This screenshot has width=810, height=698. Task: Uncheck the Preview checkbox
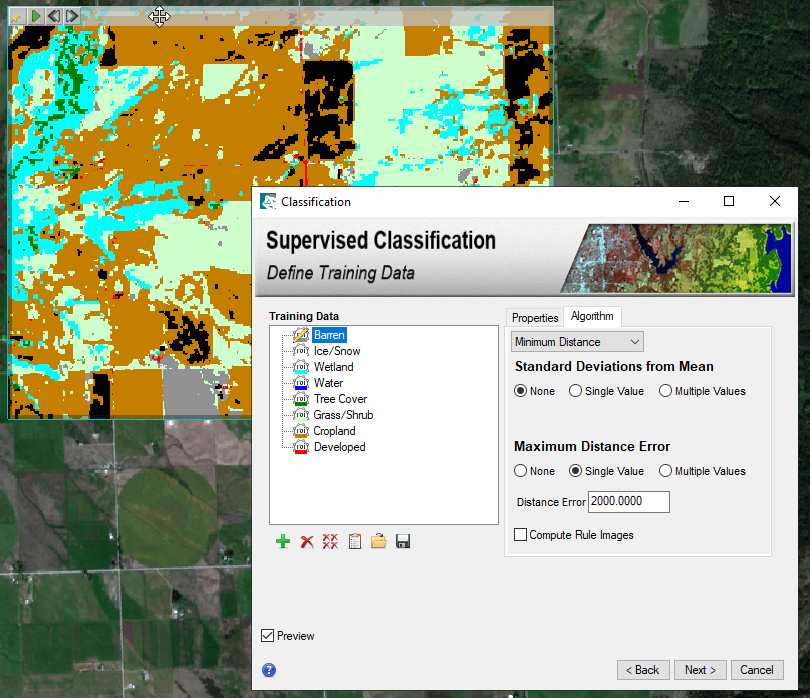point(267,636)
